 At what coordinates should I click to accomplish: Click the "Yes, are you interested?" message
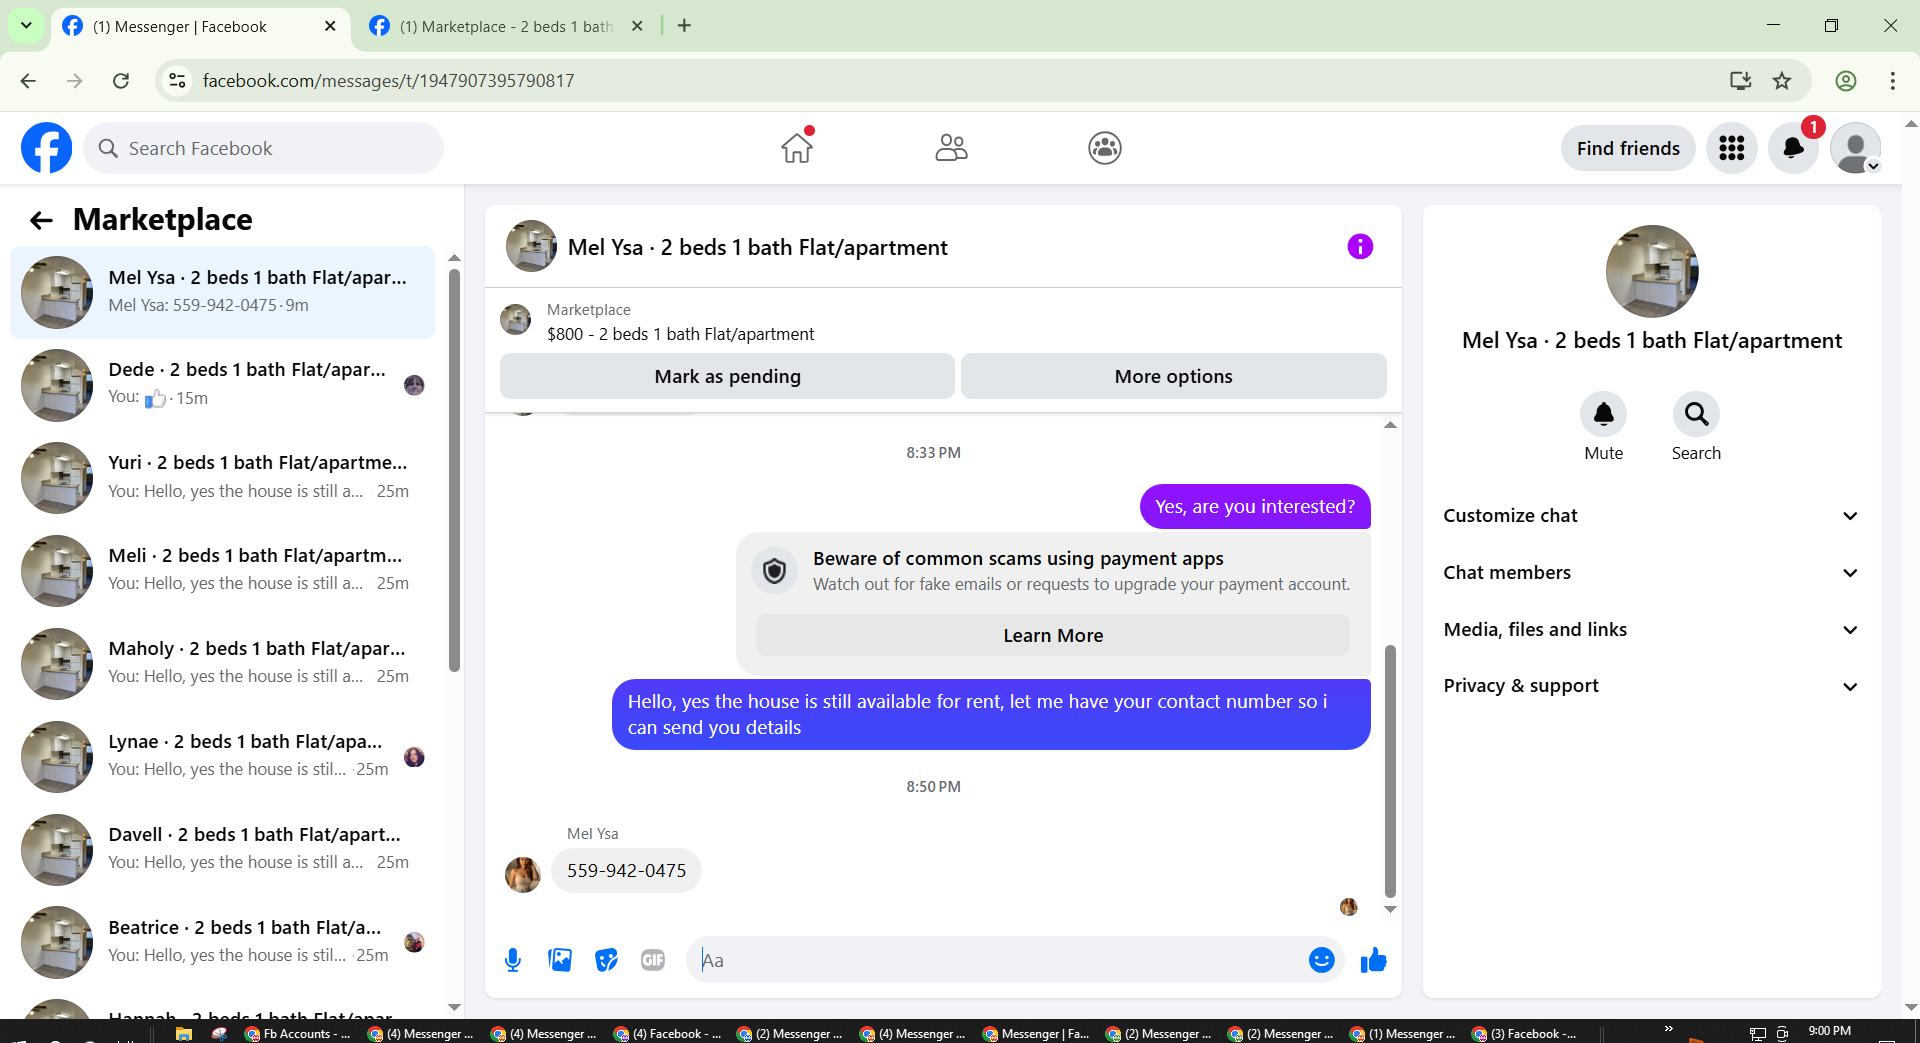tap(1255, 507)
